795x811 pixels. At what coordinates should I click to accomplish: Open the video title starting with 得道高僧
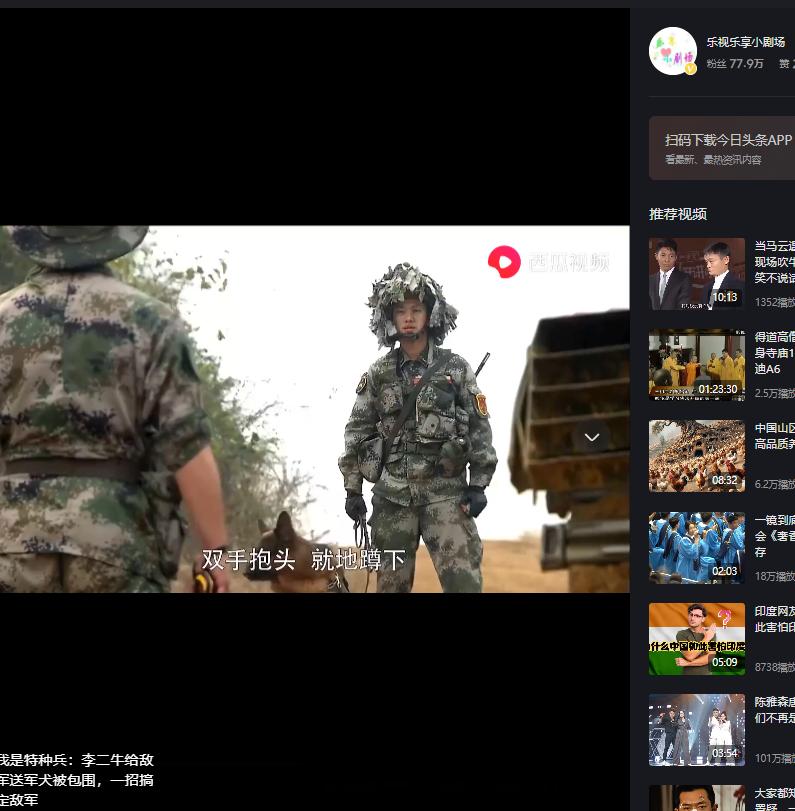(774, 353)
